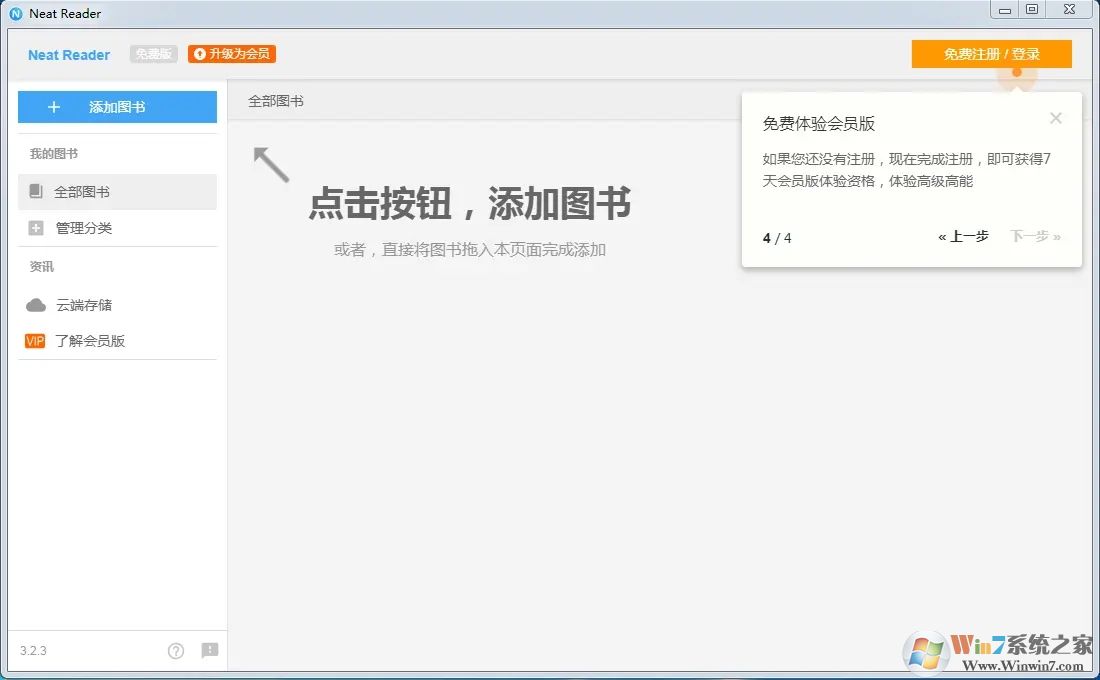Click 升级为会员 upgrade button
The width and height of the screenshot is (1100, 680).
(x=232, y=54)
